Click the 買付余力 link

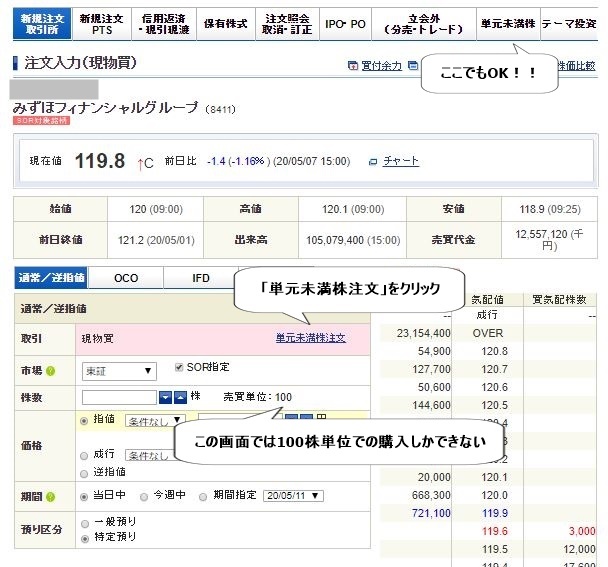pos(382,66)
